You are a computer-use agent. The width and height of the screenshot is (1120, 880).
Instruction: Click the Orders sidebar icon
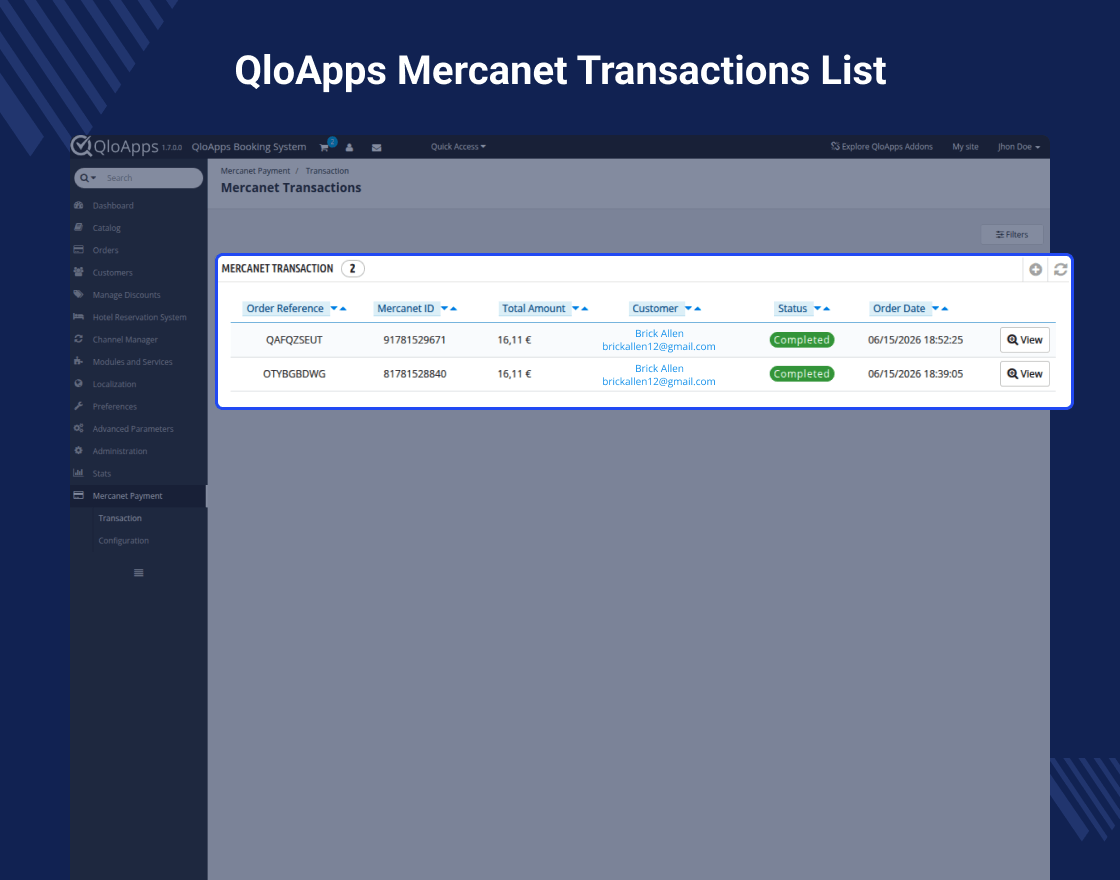click(x=79, y=249)
